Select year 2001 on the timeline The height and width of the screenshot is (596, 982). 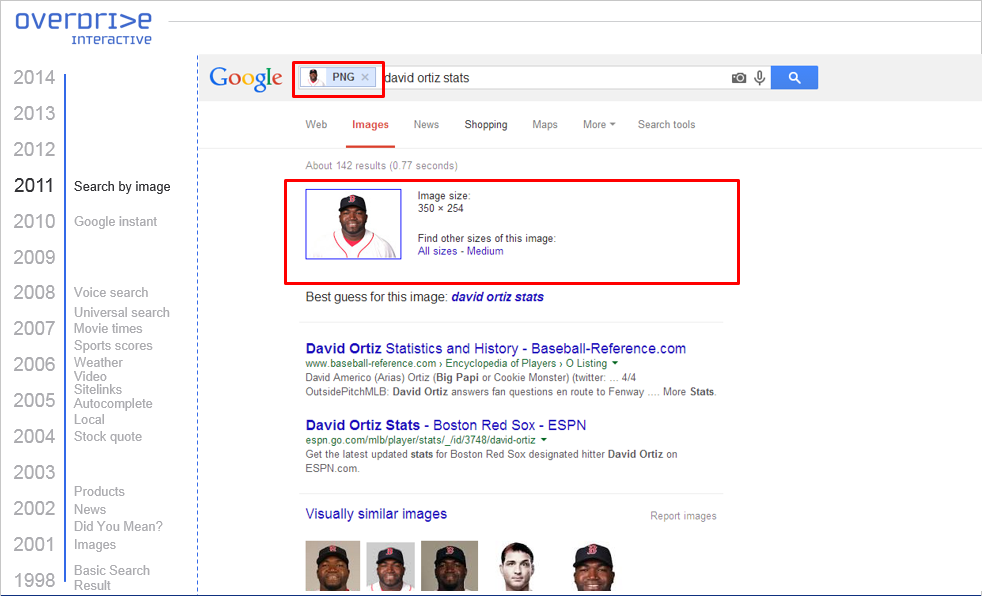(x=34, y=545)
